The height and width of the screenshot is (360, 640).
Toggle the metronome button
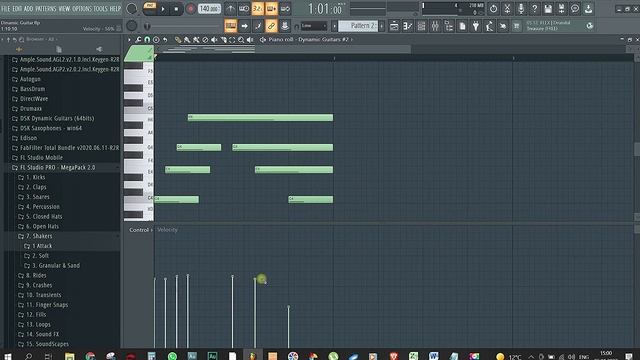(x=230, y=9)
